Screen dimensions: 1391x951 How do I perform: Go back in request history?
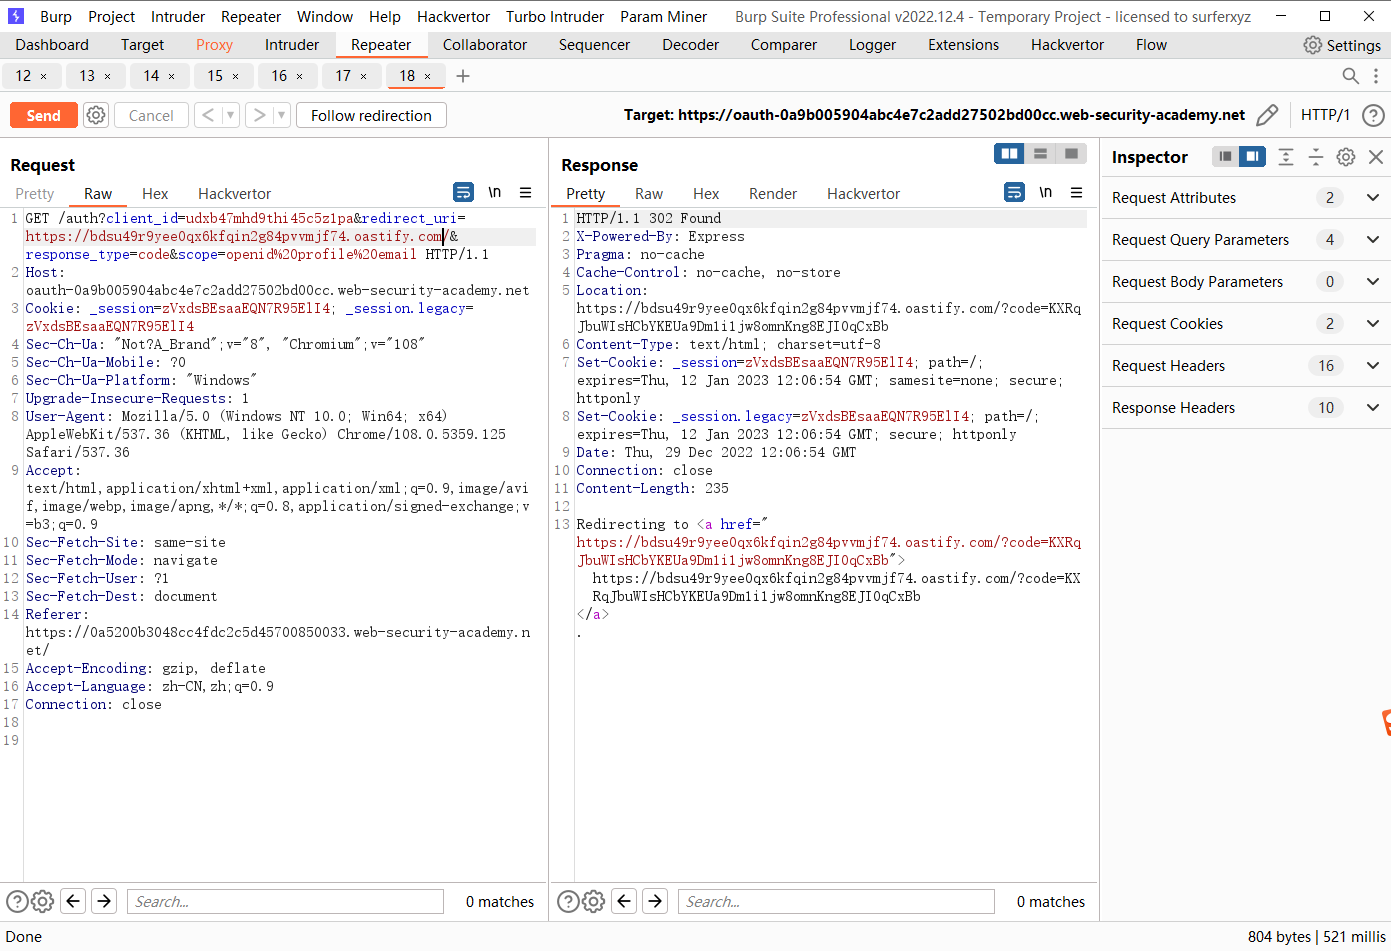(208, 115)
